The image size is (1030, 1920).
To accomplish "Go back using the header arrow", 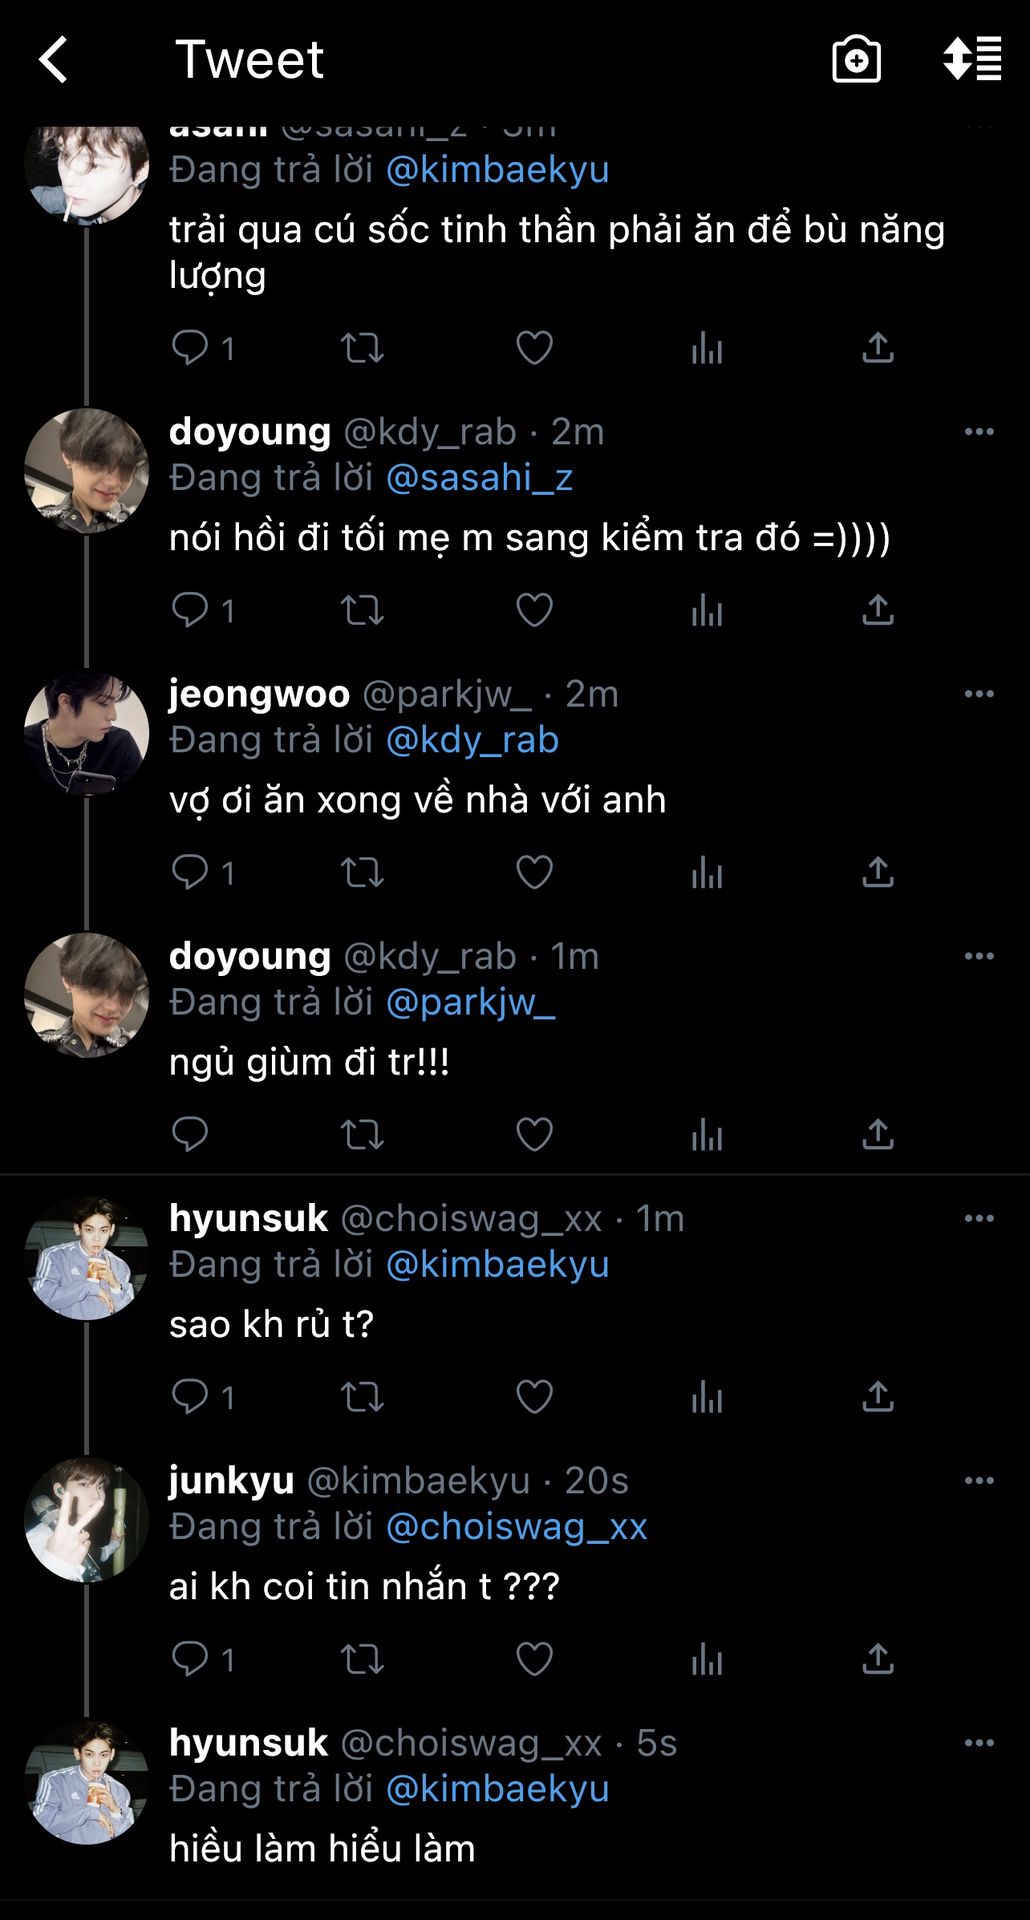I will point(54,60).
